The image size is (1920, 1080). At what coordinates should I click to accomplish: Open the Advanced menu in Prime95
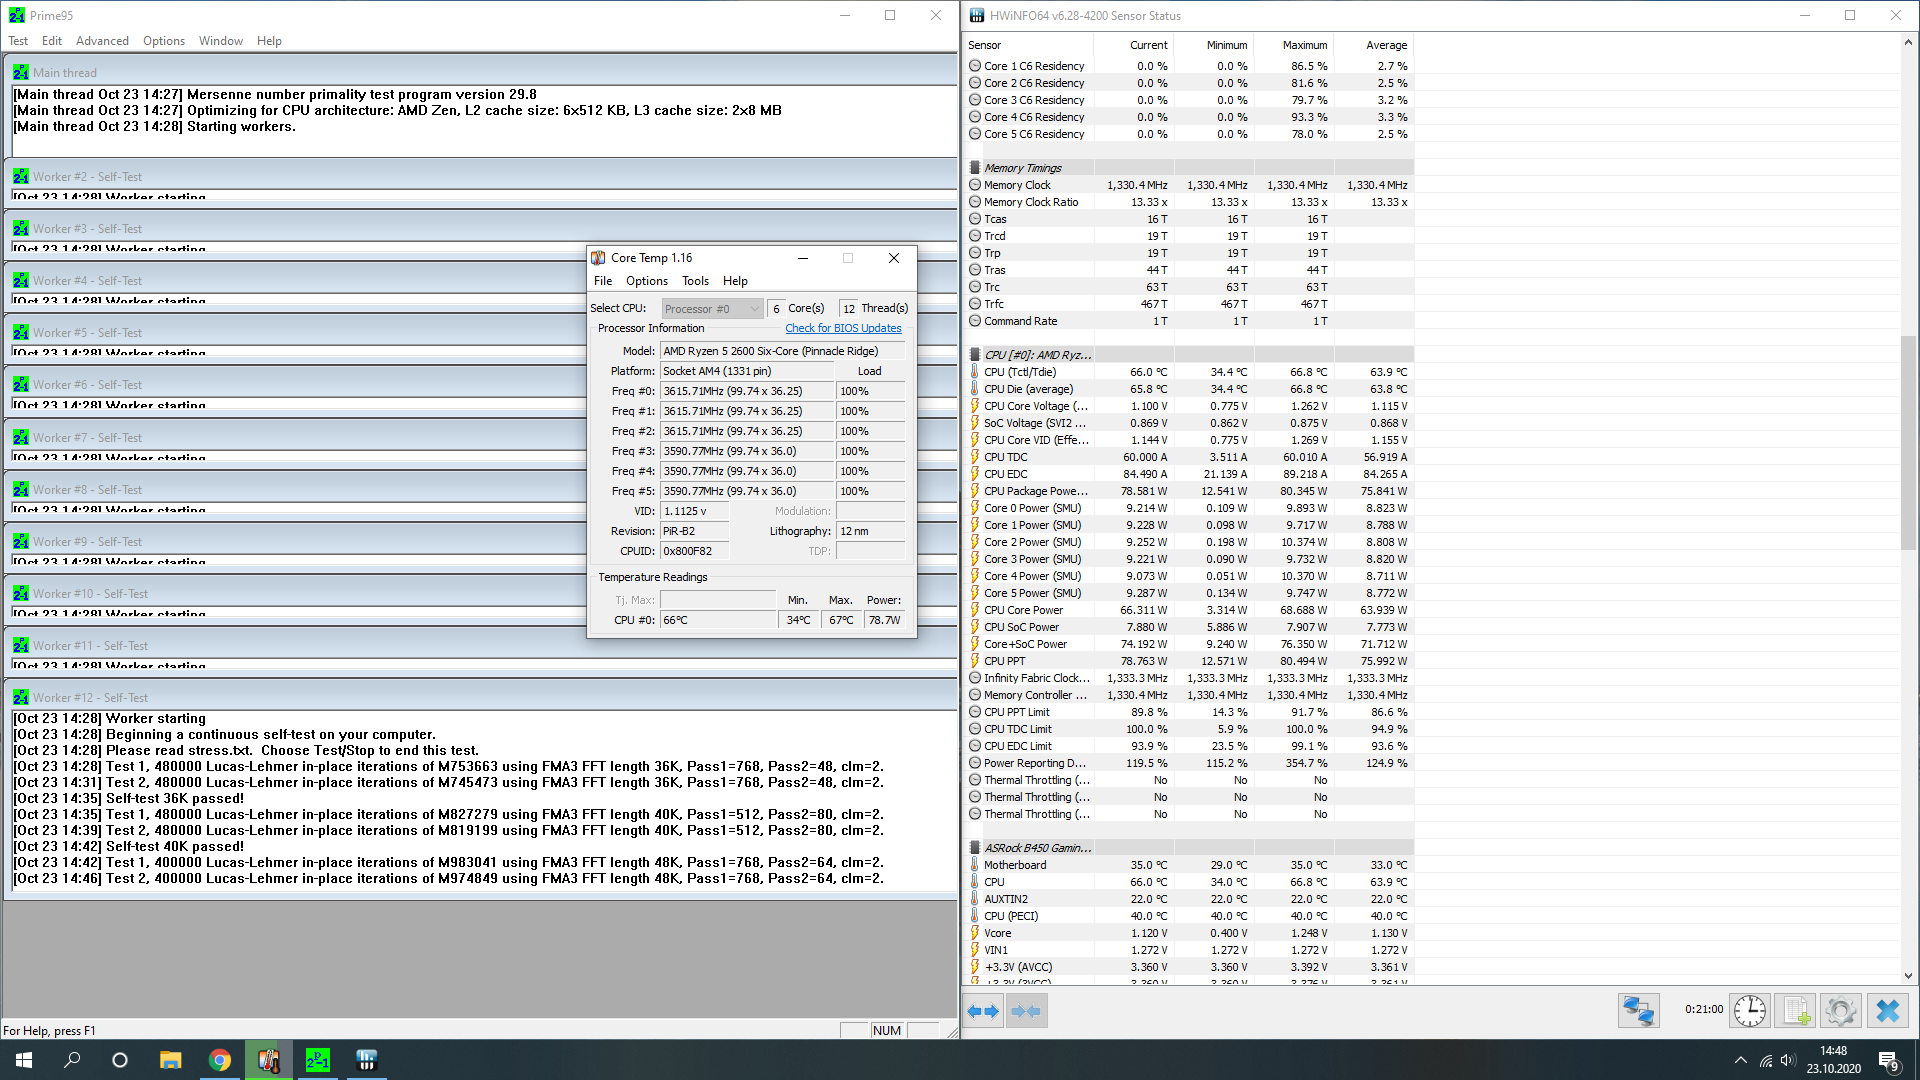pyautogui.click(x=102, y=41)
